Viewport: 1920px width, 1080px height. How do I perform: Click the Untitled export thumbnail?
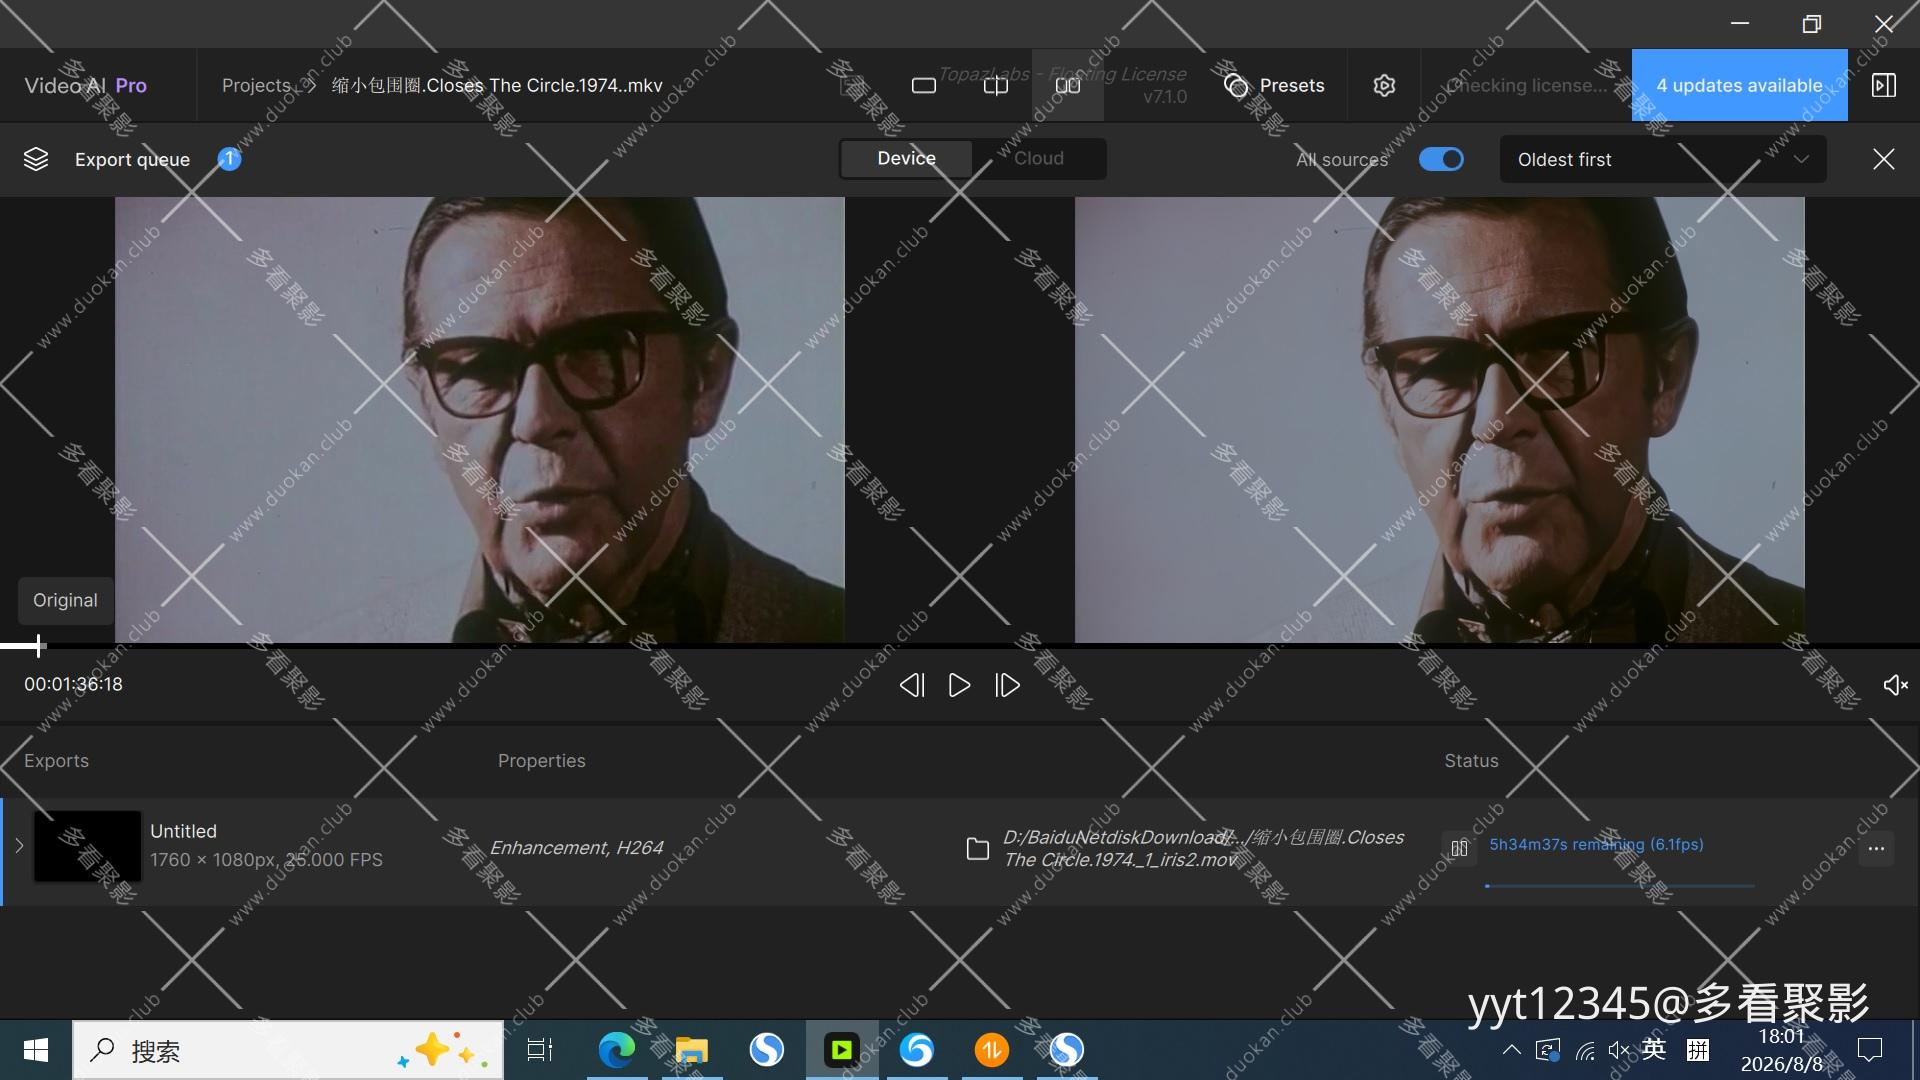click(x=88, y=846)
